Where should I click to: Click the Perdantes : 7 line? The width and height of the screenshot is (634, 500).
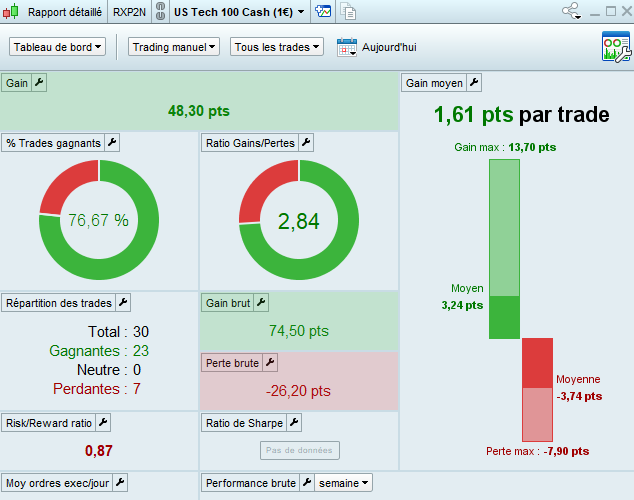point(97,389)
